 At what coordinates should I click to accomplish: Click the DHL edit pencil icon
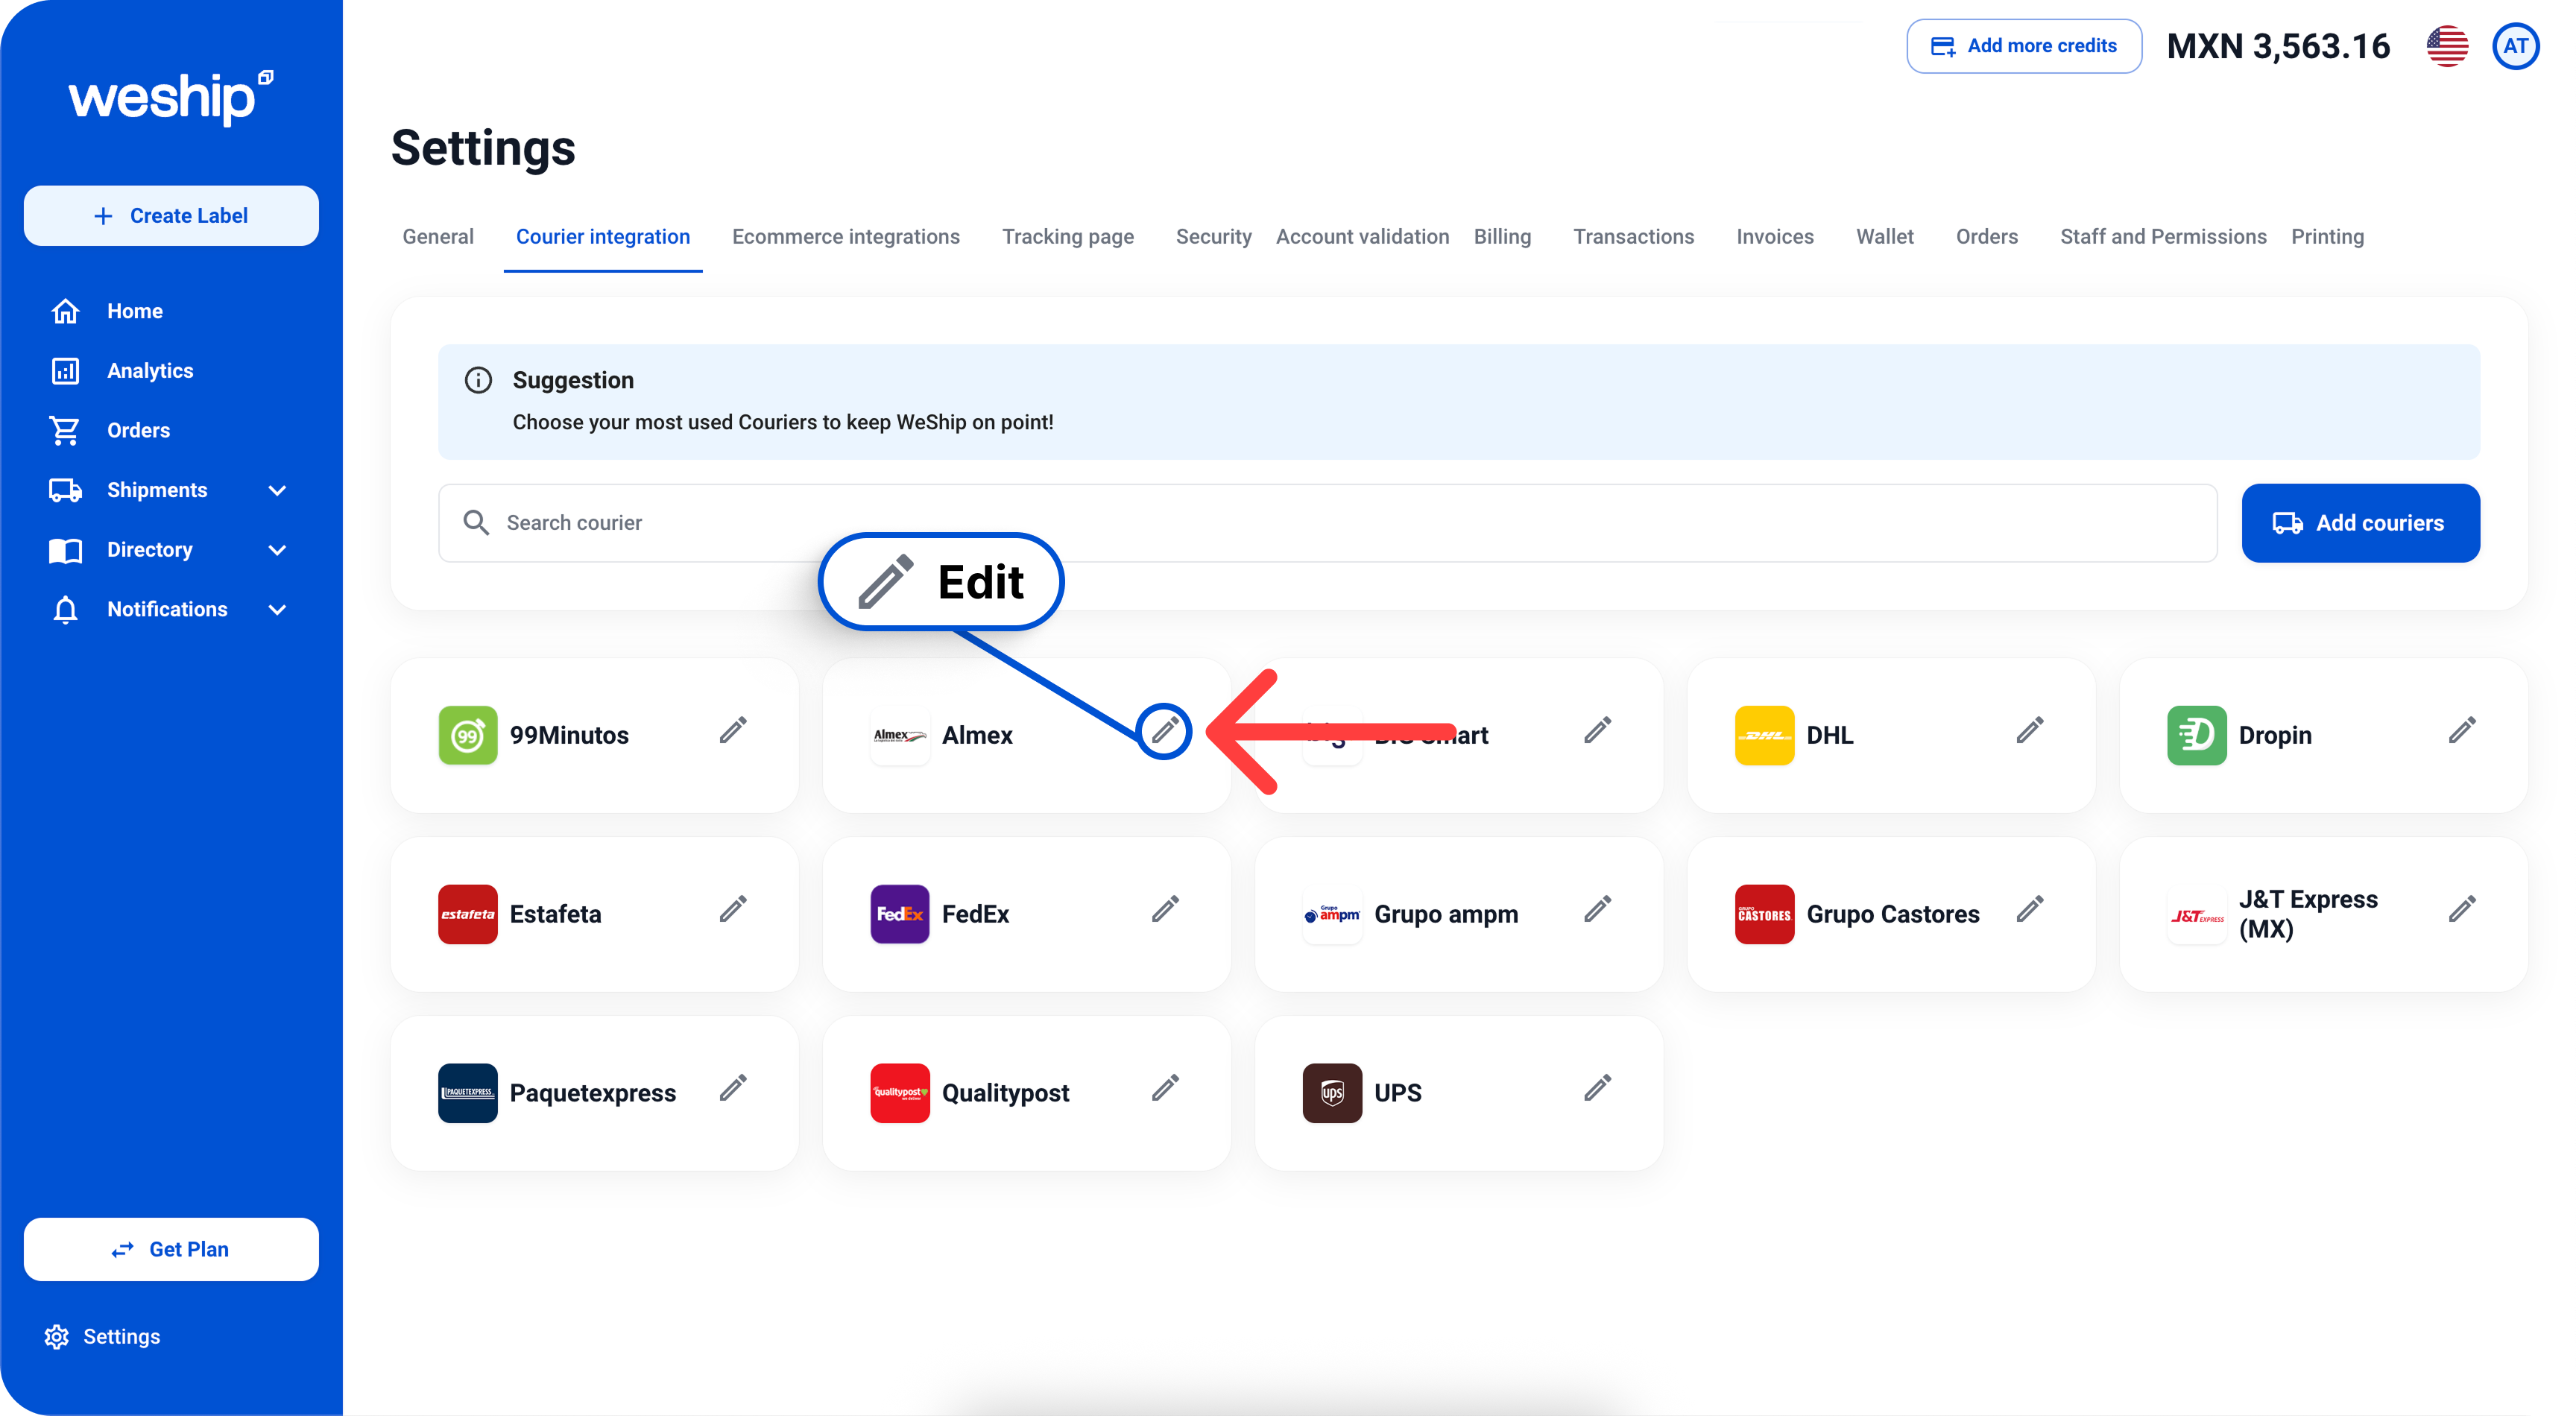2029,731
